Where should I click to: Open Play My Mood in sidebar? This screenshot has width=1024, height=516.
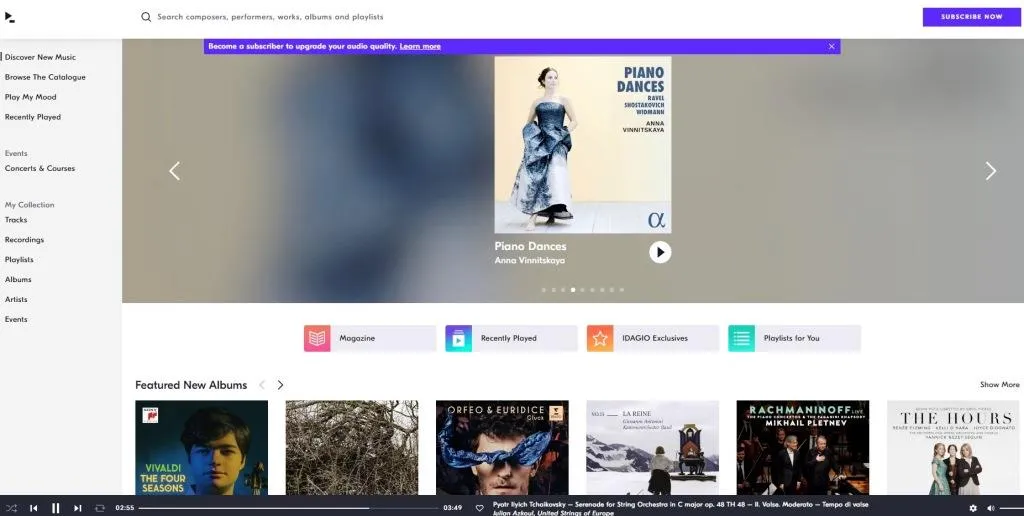31,97
